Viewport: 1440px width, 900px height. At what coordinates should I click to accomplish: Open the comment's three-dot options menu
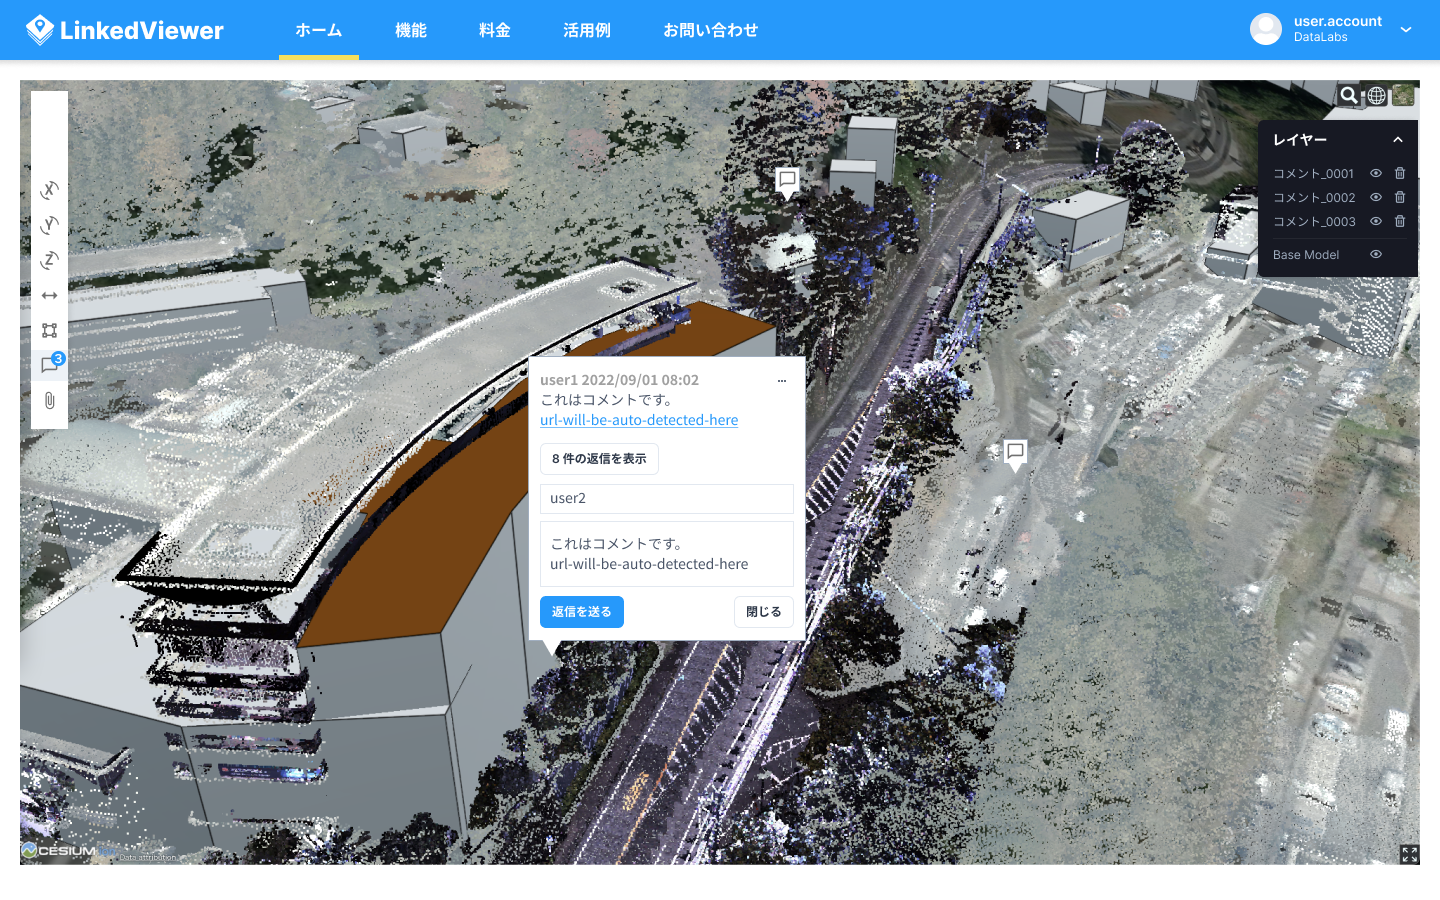pos(782,380)
